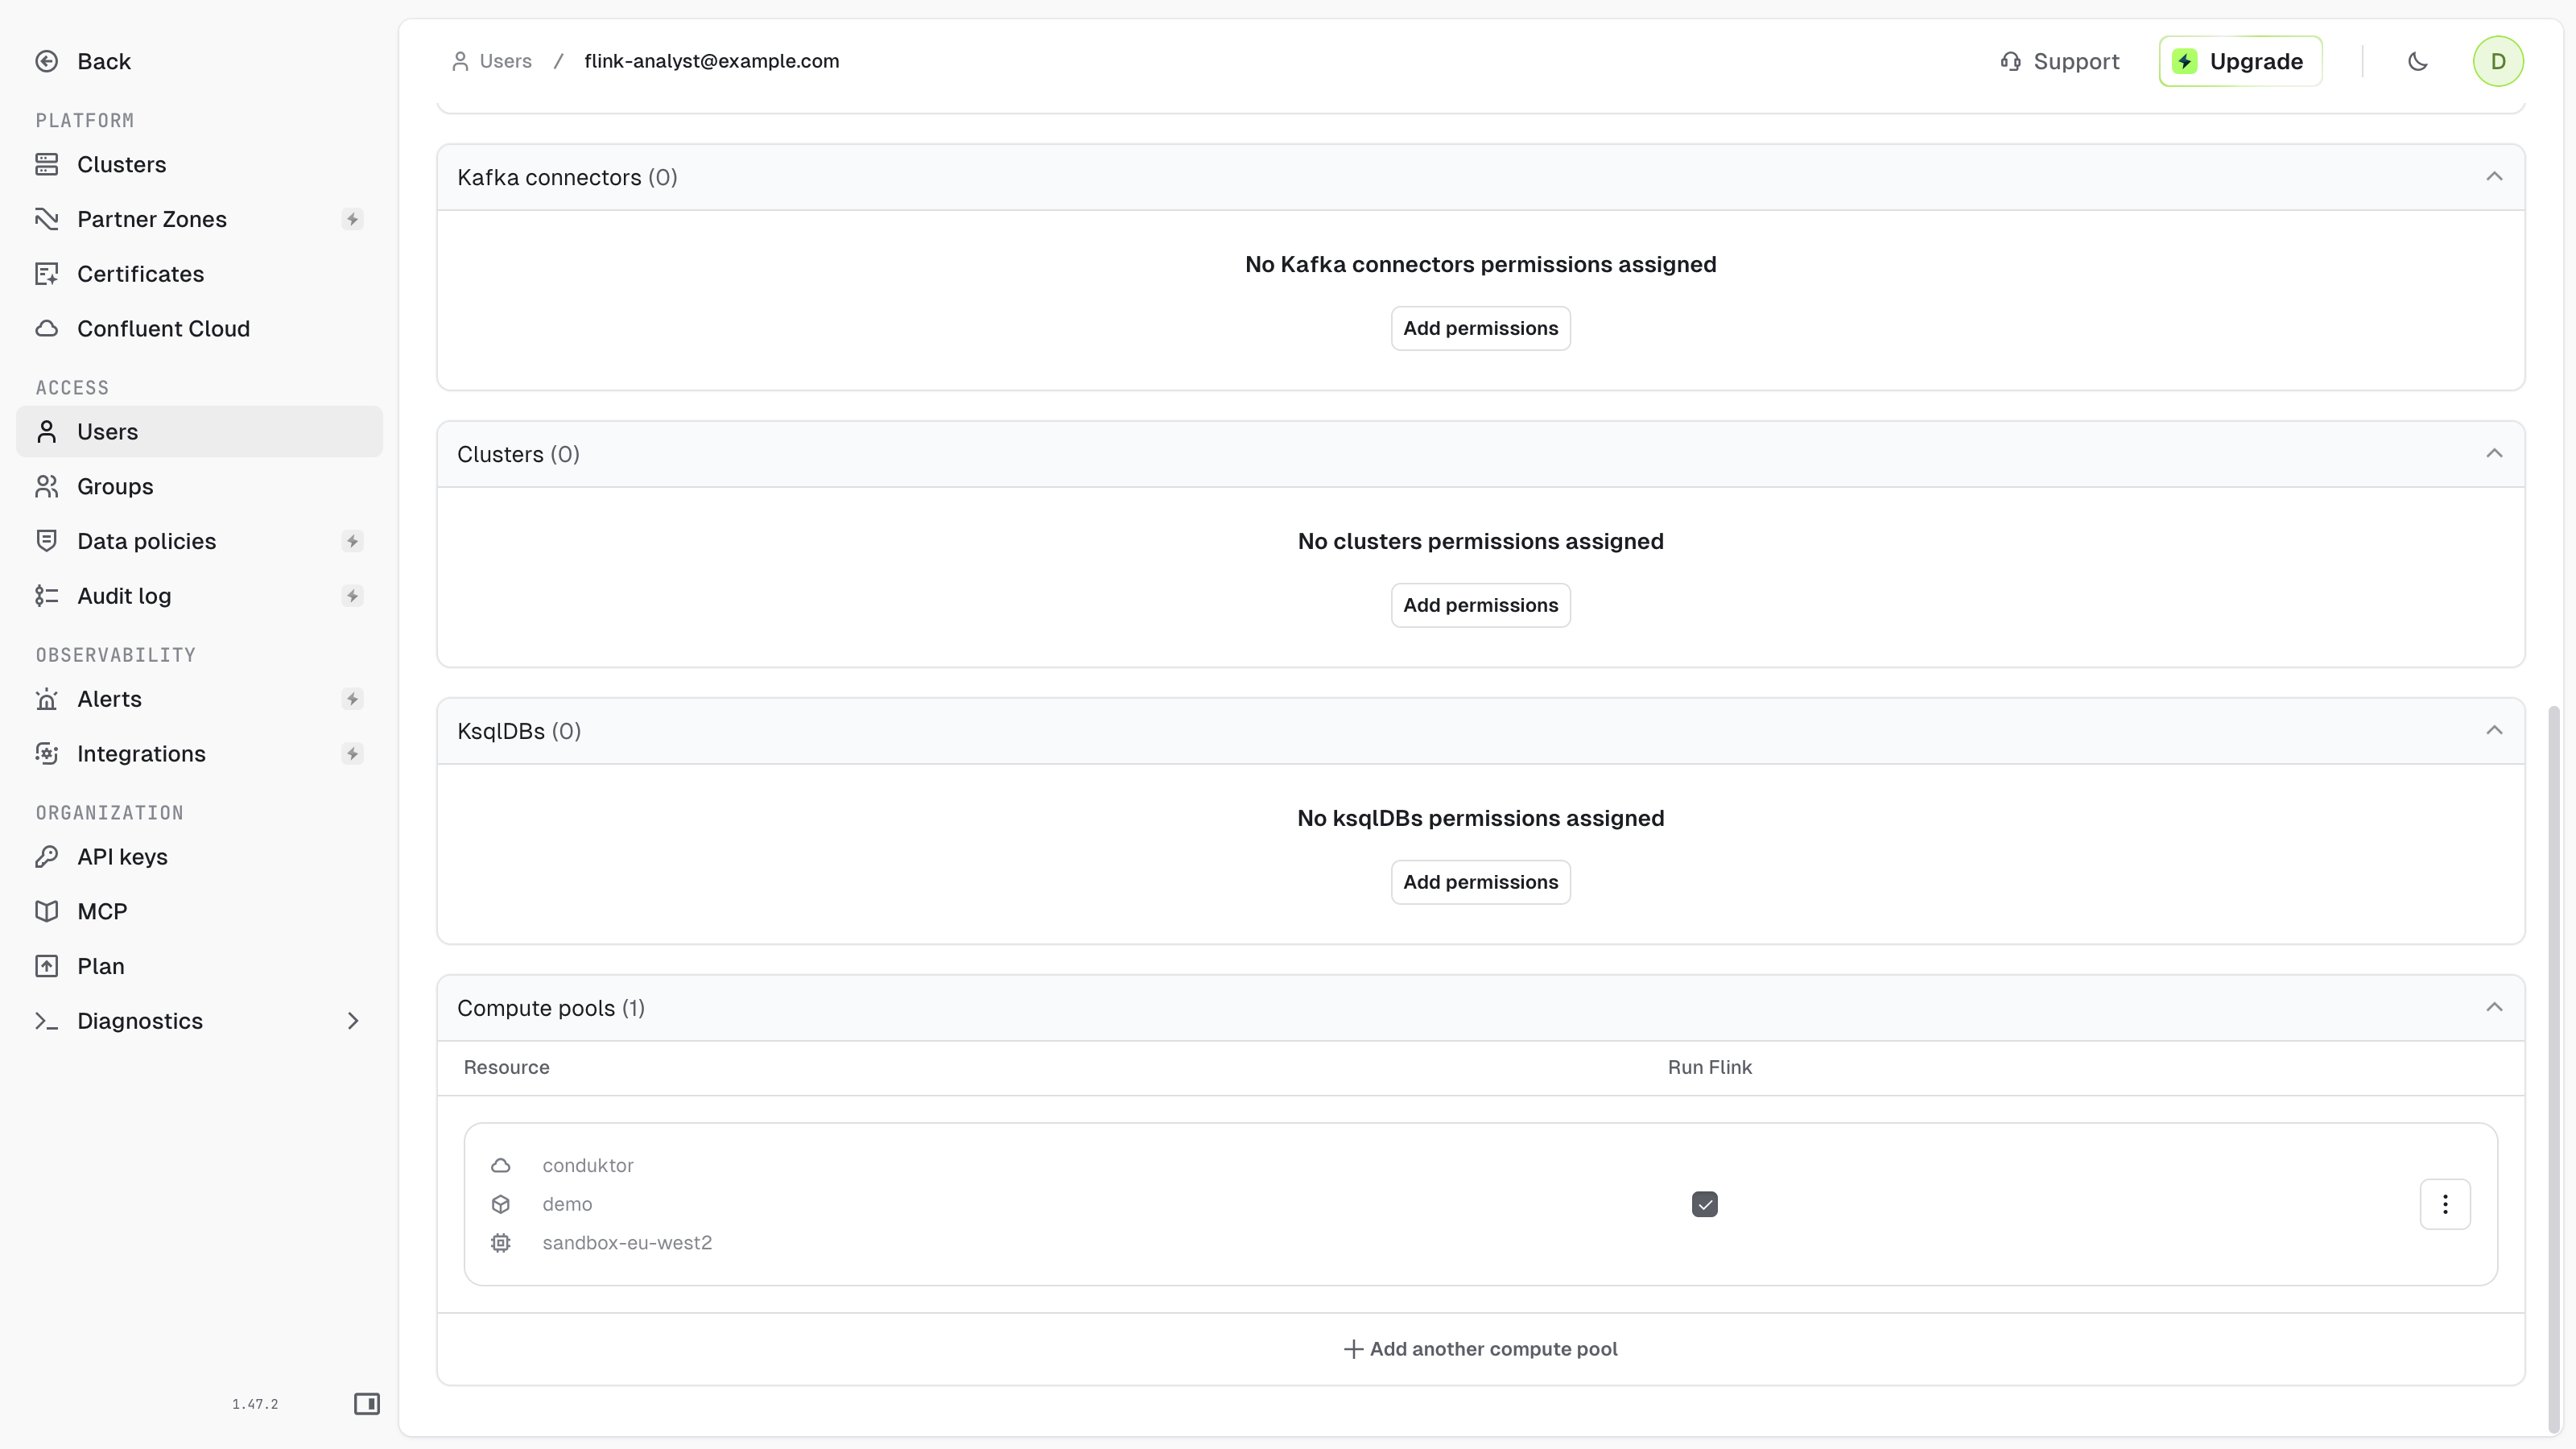Image resolution: width=2576 pixels, height=1449 pixels.
Task: Toggle dark mode moon icon
Action: pyautogui.click(x=2417, y=61)
